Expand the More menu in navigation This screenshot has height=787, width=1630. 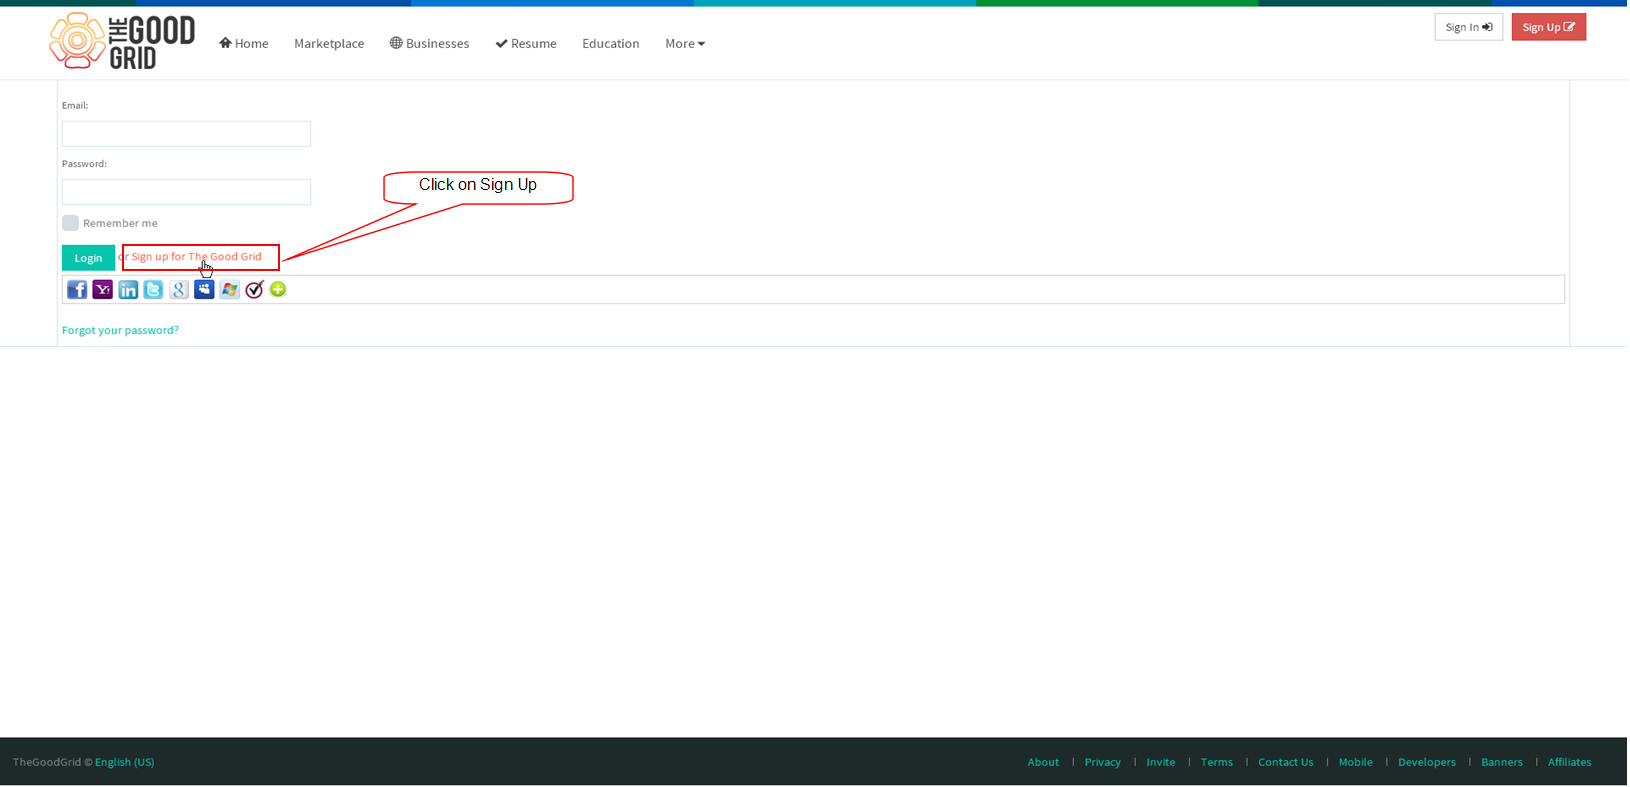pyautogui.click(x=685, y=44)
